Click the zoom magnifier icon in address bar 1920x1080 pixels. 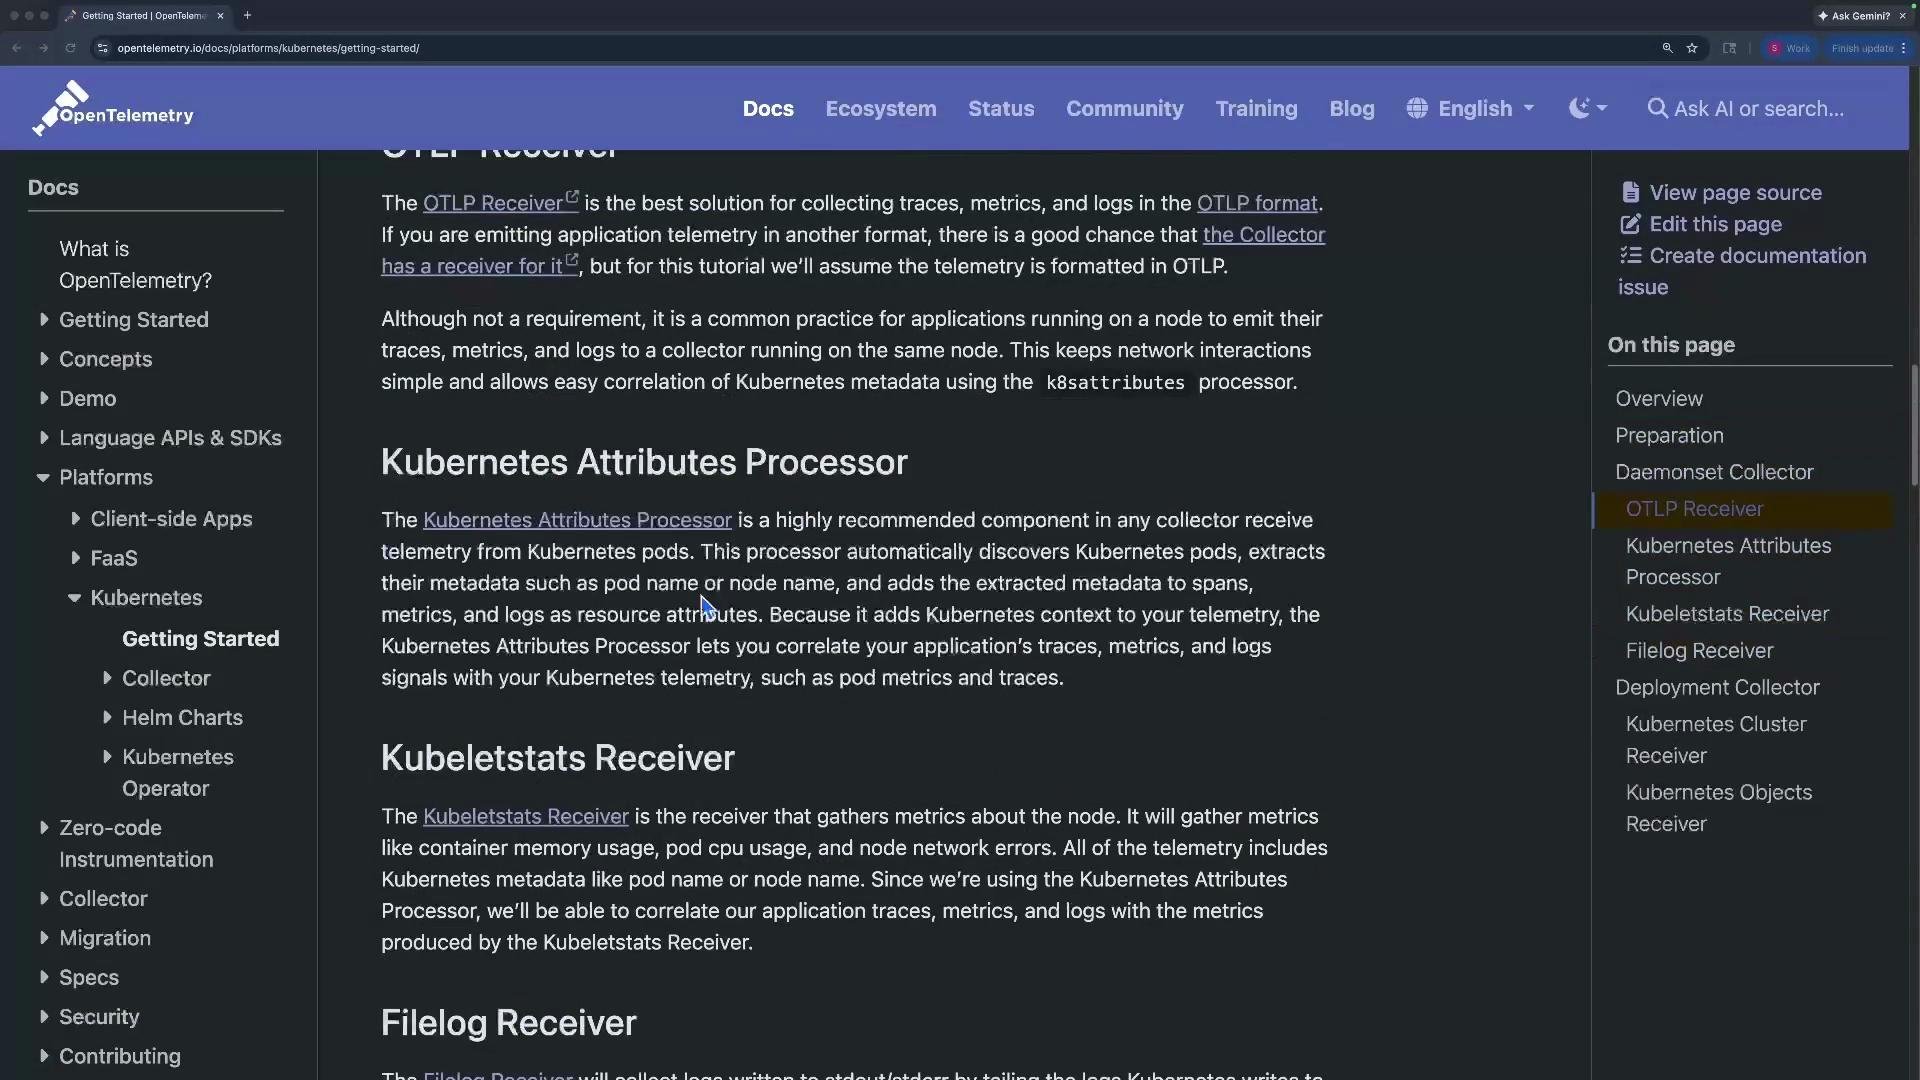click(x=1667, y=48)
